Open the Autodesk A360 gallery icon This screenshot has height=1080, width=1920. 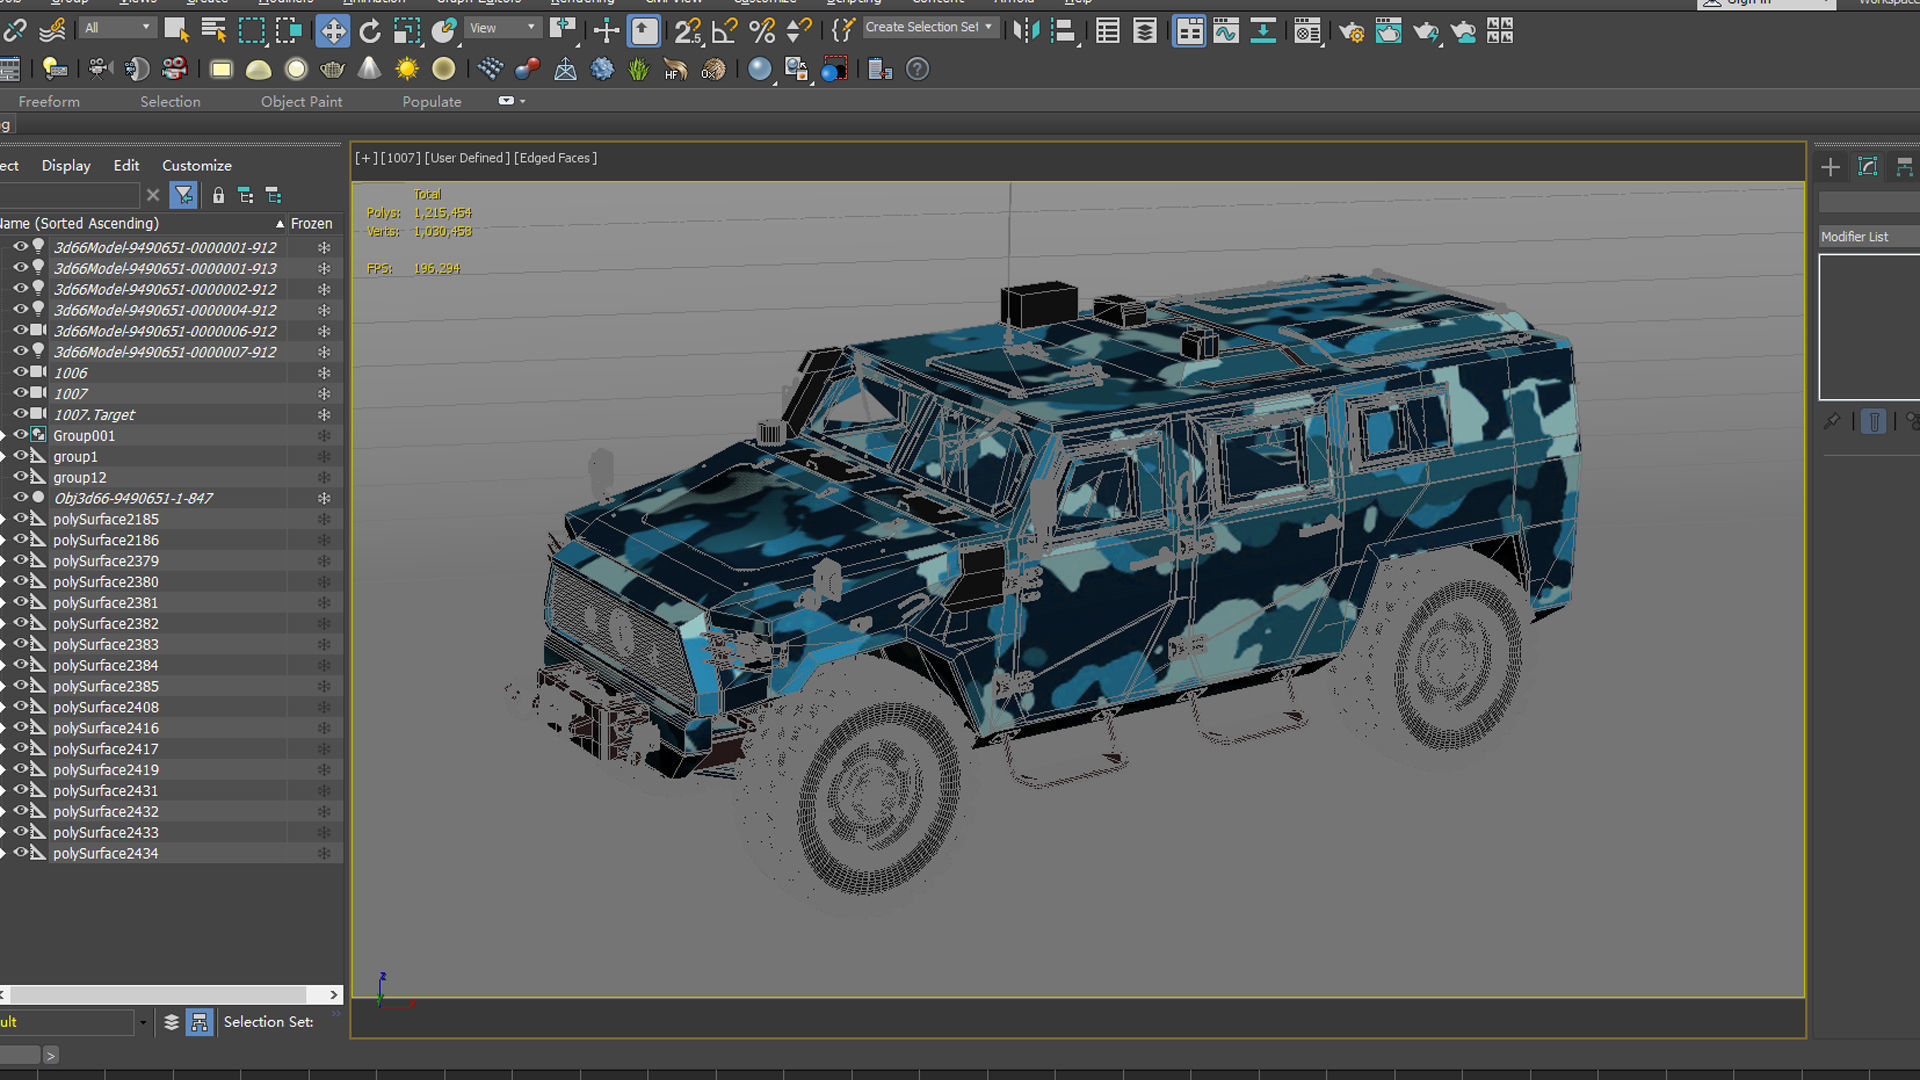pos(1500,31)
